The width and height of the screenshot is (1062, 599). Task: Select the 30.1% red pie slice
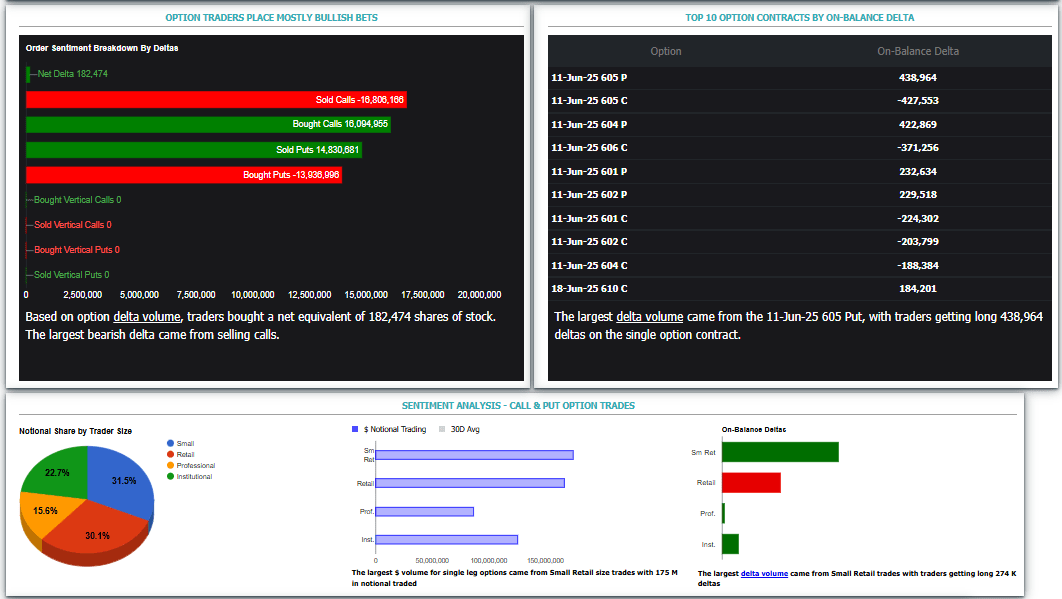click(x=96, y=534)
